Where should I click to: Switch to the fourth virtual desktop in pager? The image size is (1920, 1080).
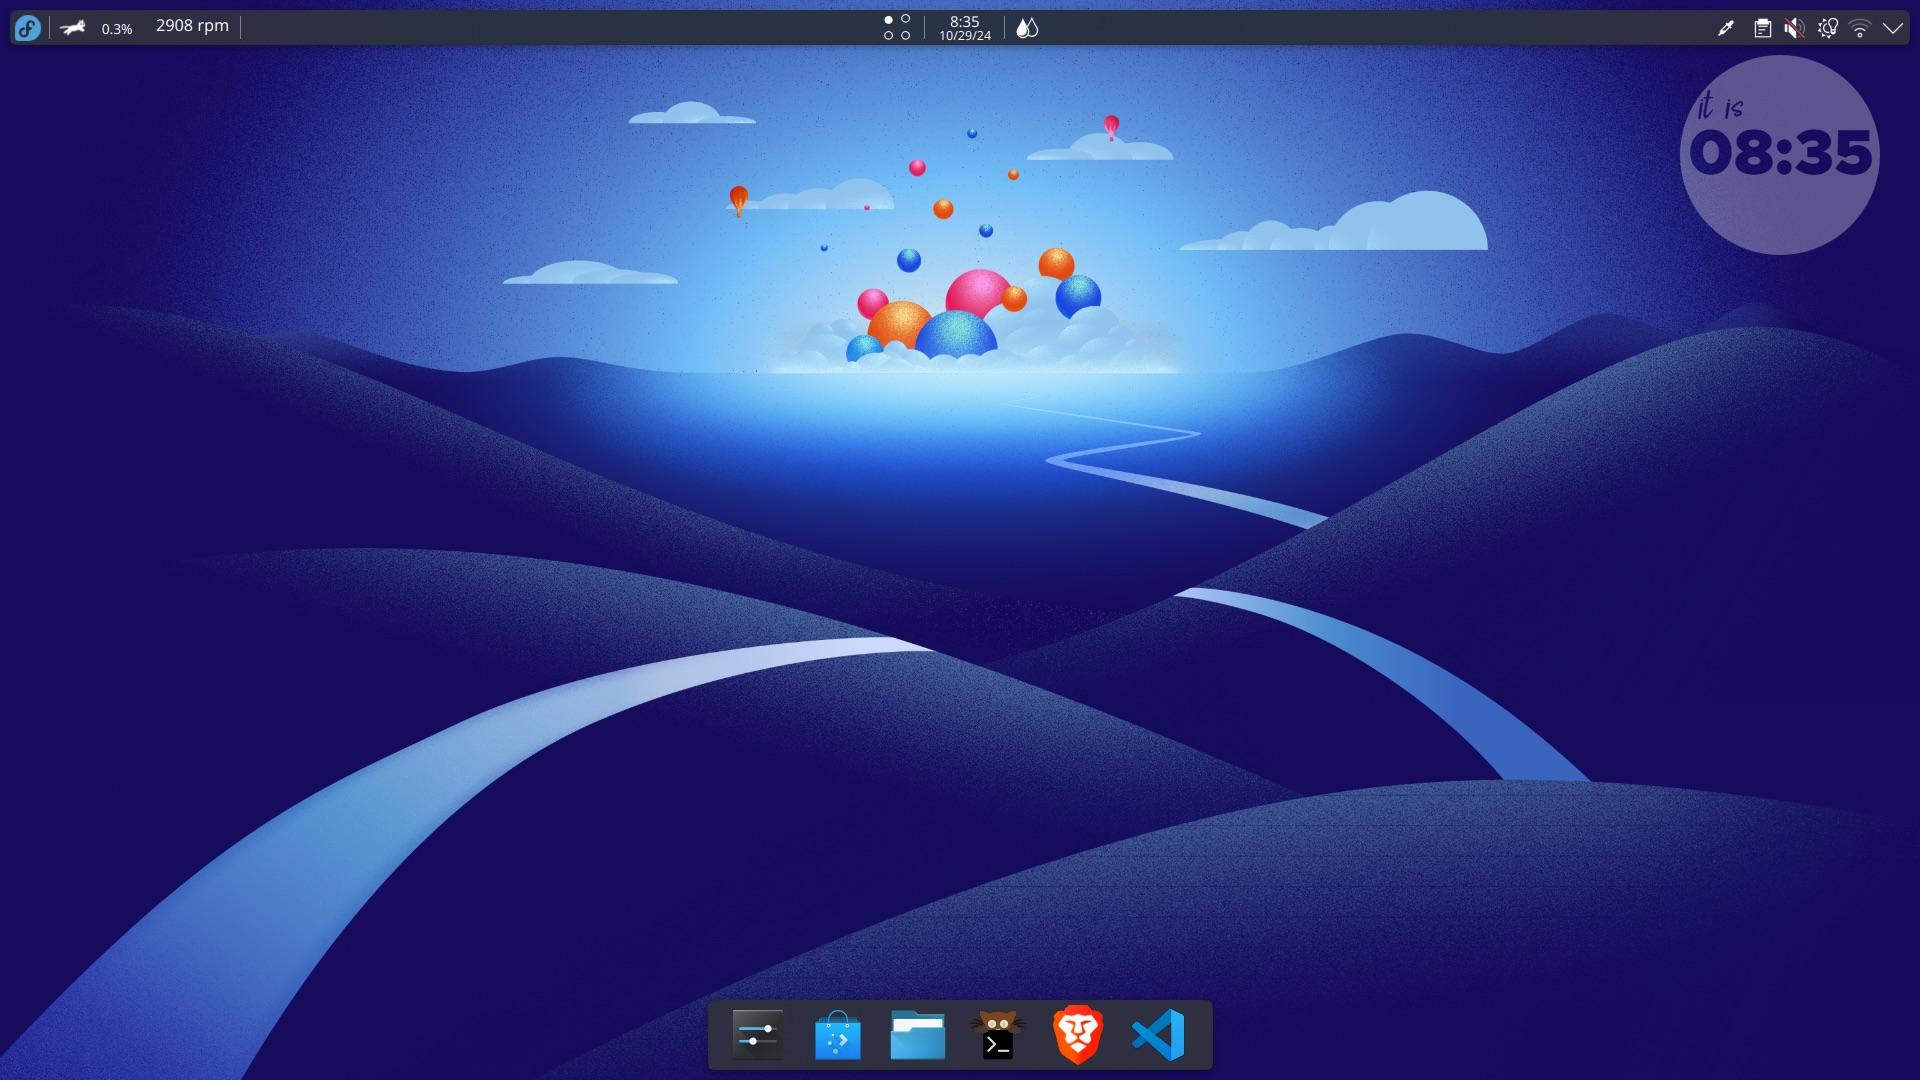[906, 36]
